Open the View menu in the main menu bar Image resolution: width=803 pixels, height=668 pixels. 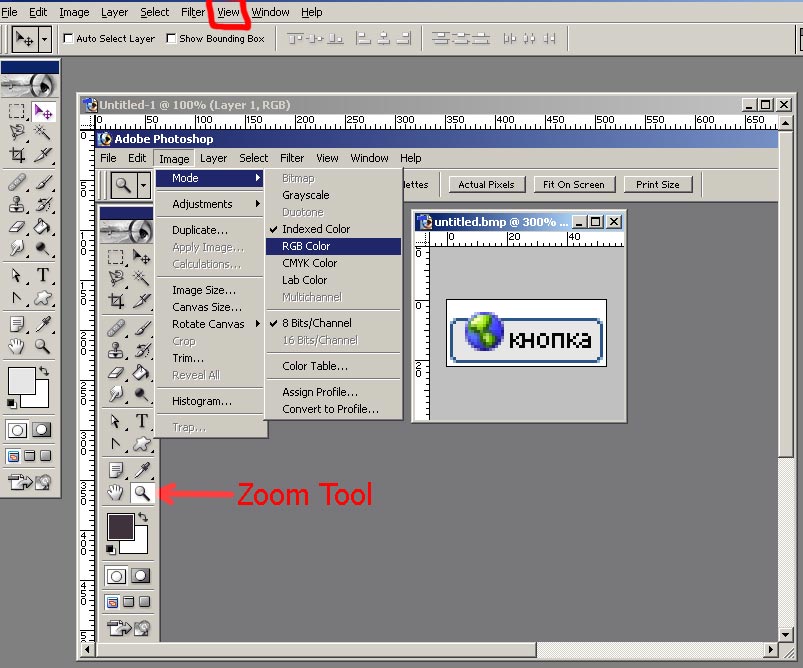pos(228,12)
